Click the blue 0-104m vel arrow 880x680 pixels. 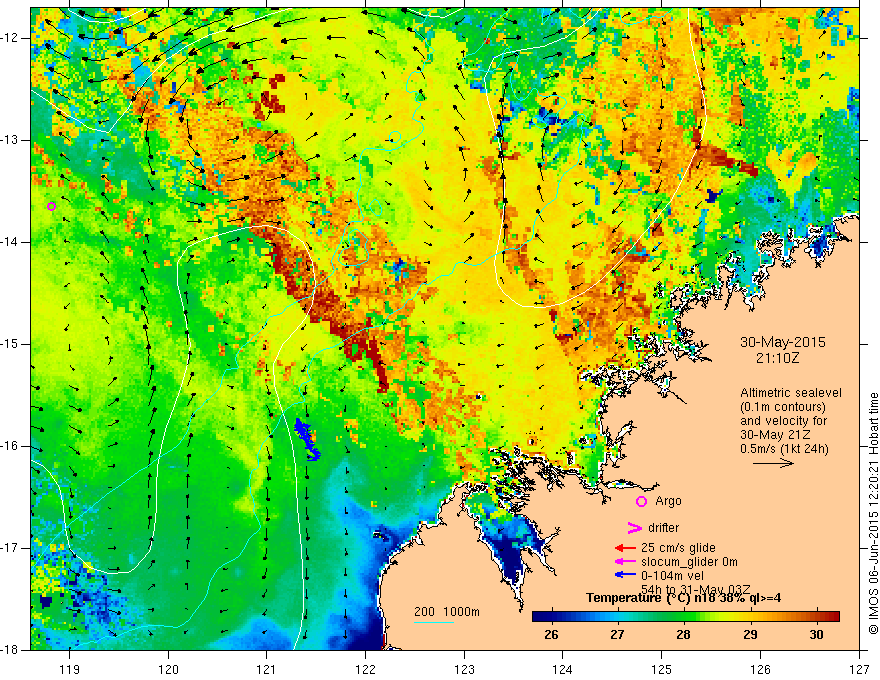625,575
